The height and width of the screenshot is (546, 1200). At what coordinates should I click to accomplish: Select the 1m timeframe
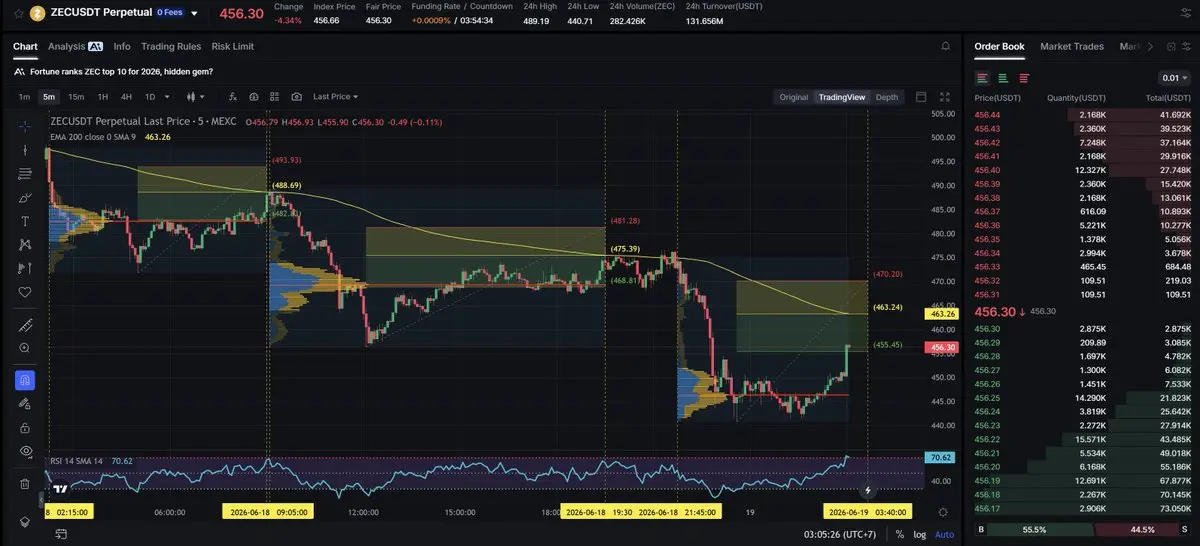pos(24,97)
